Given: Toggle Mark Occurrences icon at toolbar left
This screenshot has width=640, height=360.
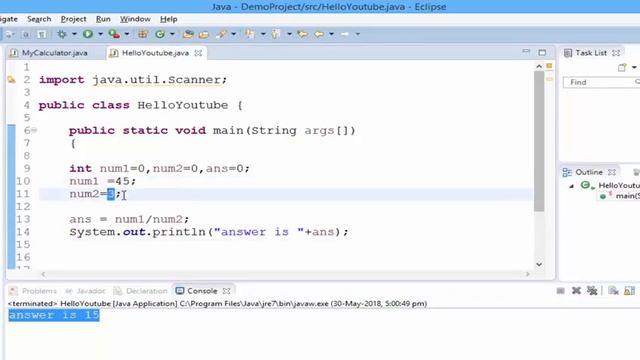Looking at the screenshot, I should 9,35.
